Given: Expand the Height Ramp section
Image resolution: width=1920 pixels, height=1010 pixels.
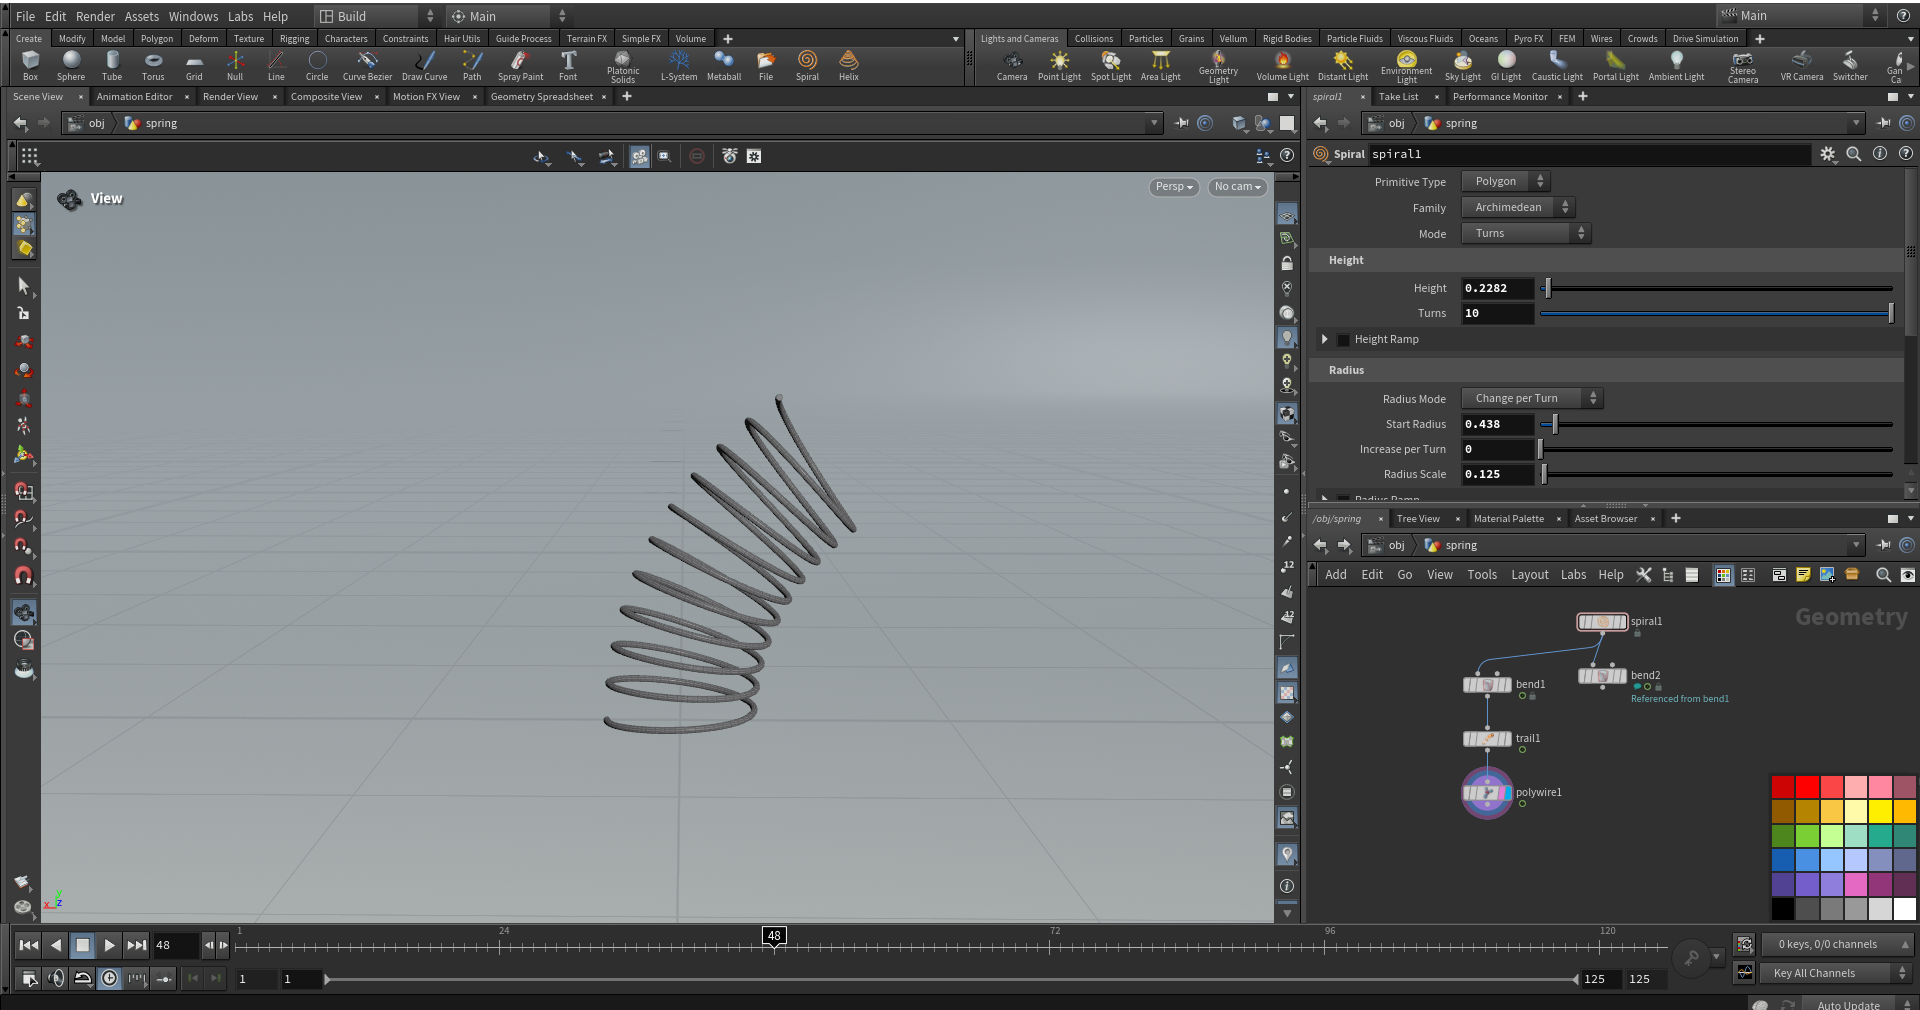Looking at the screenshot, I should click(1325, 340).
